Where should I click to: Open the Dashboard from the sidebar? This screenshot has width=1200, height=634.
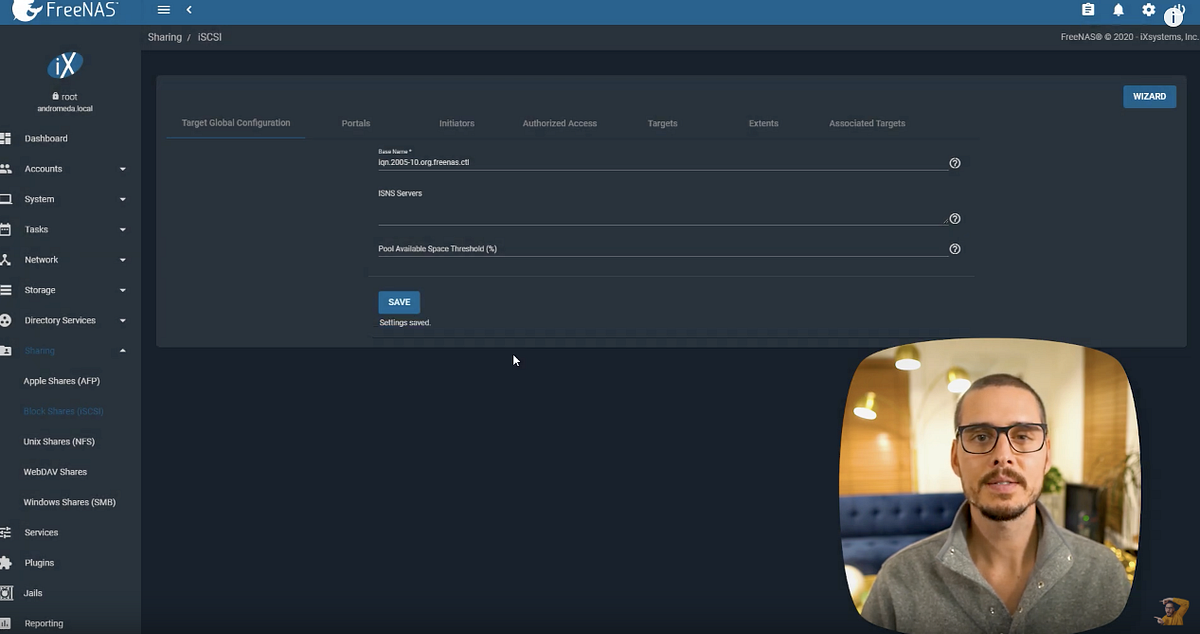pos(46,138)
